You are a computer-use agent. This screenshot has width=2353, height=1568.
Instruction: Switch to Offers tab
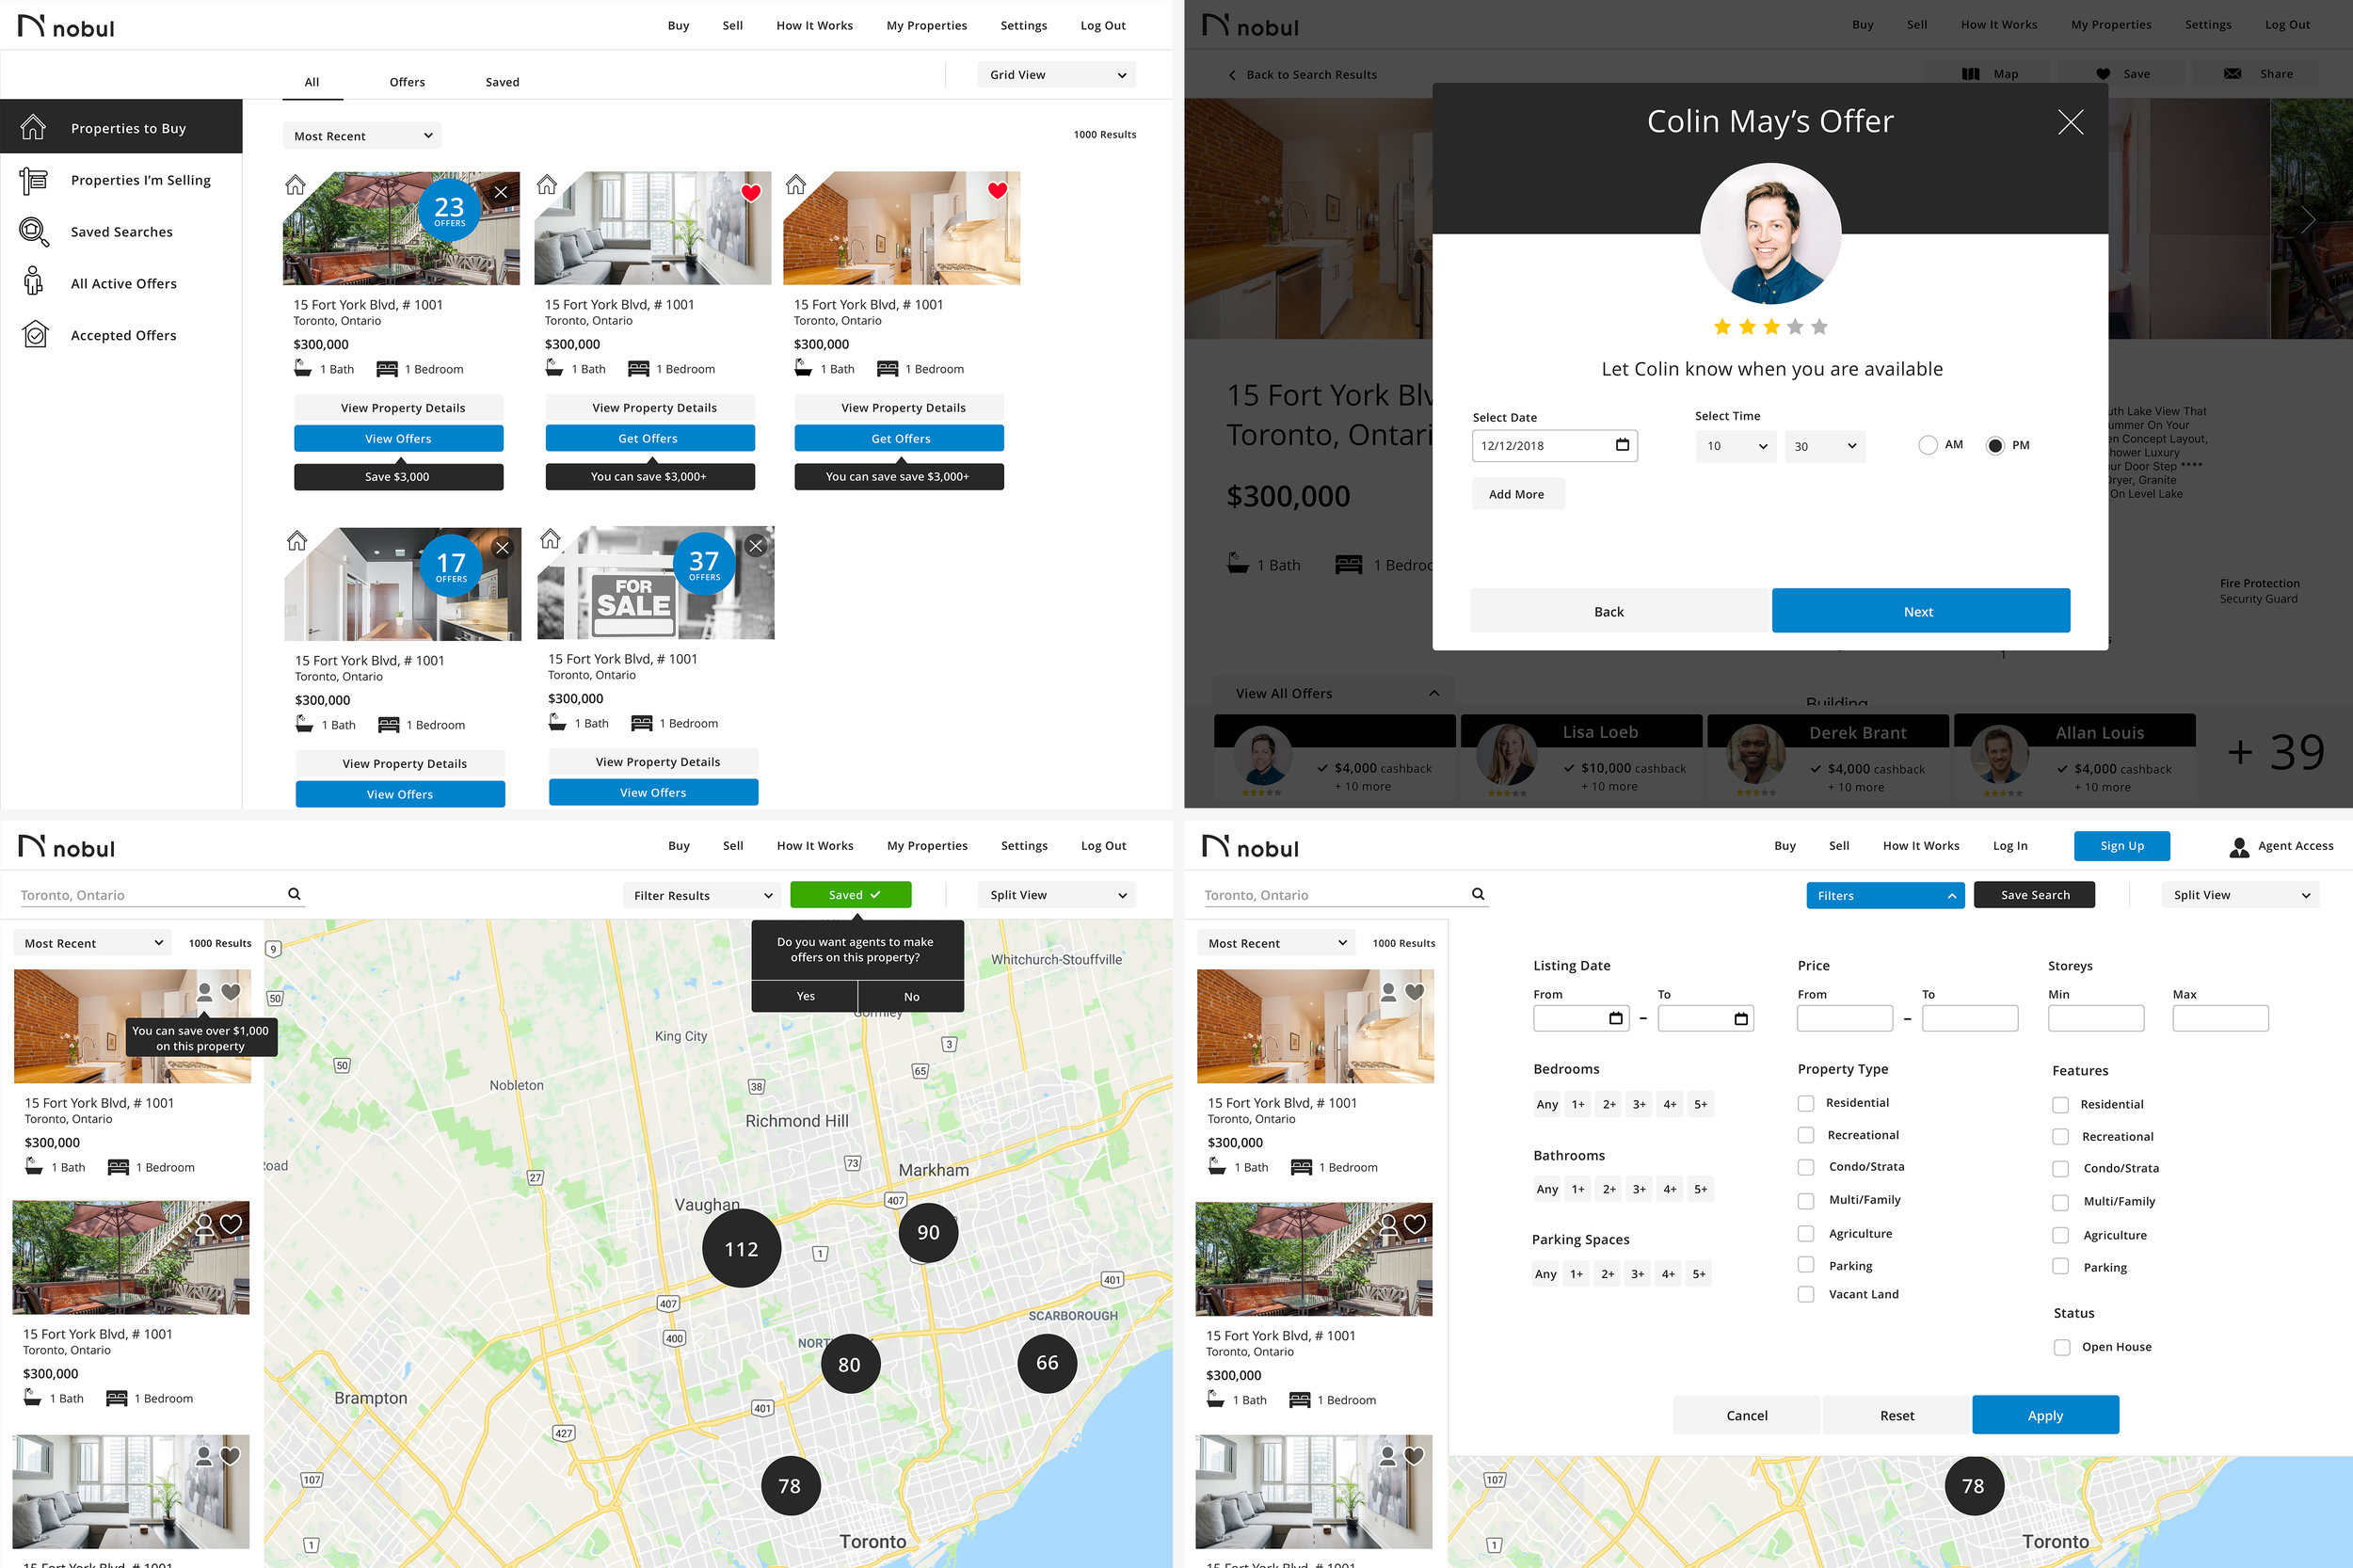[x=407, y=82]
